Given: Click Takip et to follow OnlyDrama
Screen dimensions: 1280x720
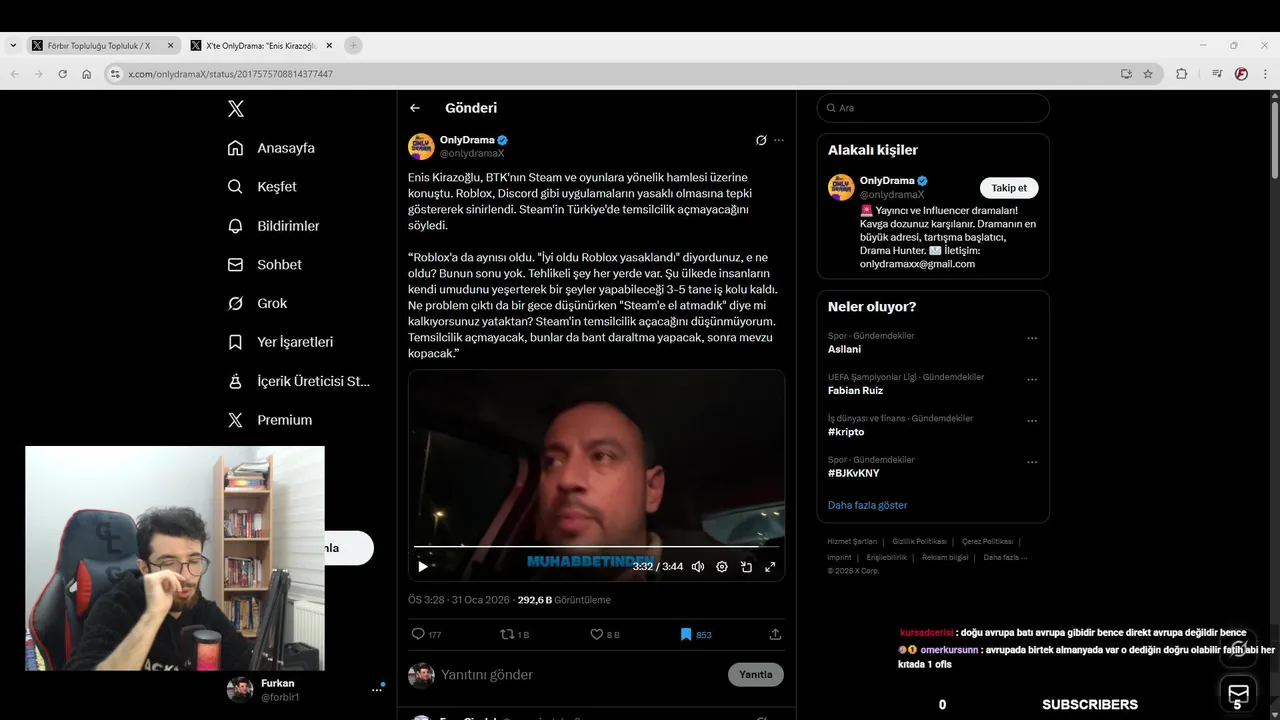Looking at the screenshot, I should [1009, 188].
